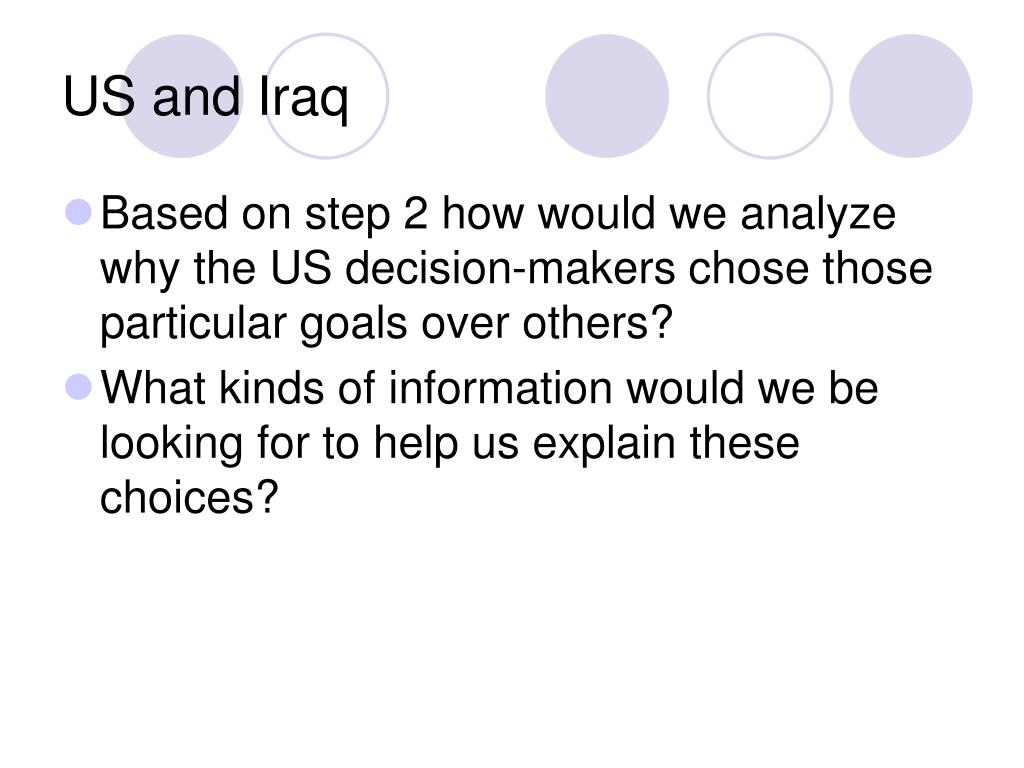Click the word 'Iraq' in the title
1024x768 pixels.
(304, 98)
